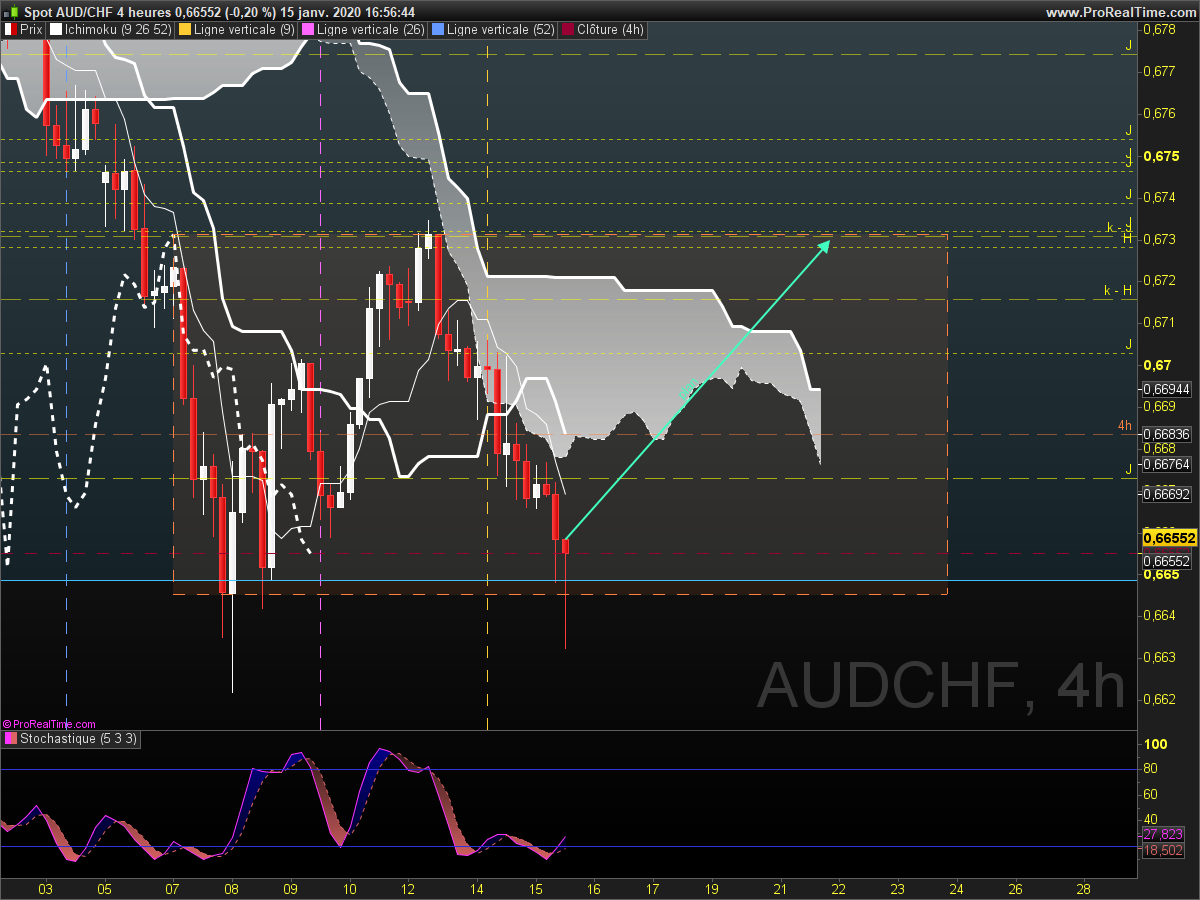Open the Stochastique (5 3 3) label
Image resolution: width=1200 pixels, height=900 pixels.
point(79,739)
